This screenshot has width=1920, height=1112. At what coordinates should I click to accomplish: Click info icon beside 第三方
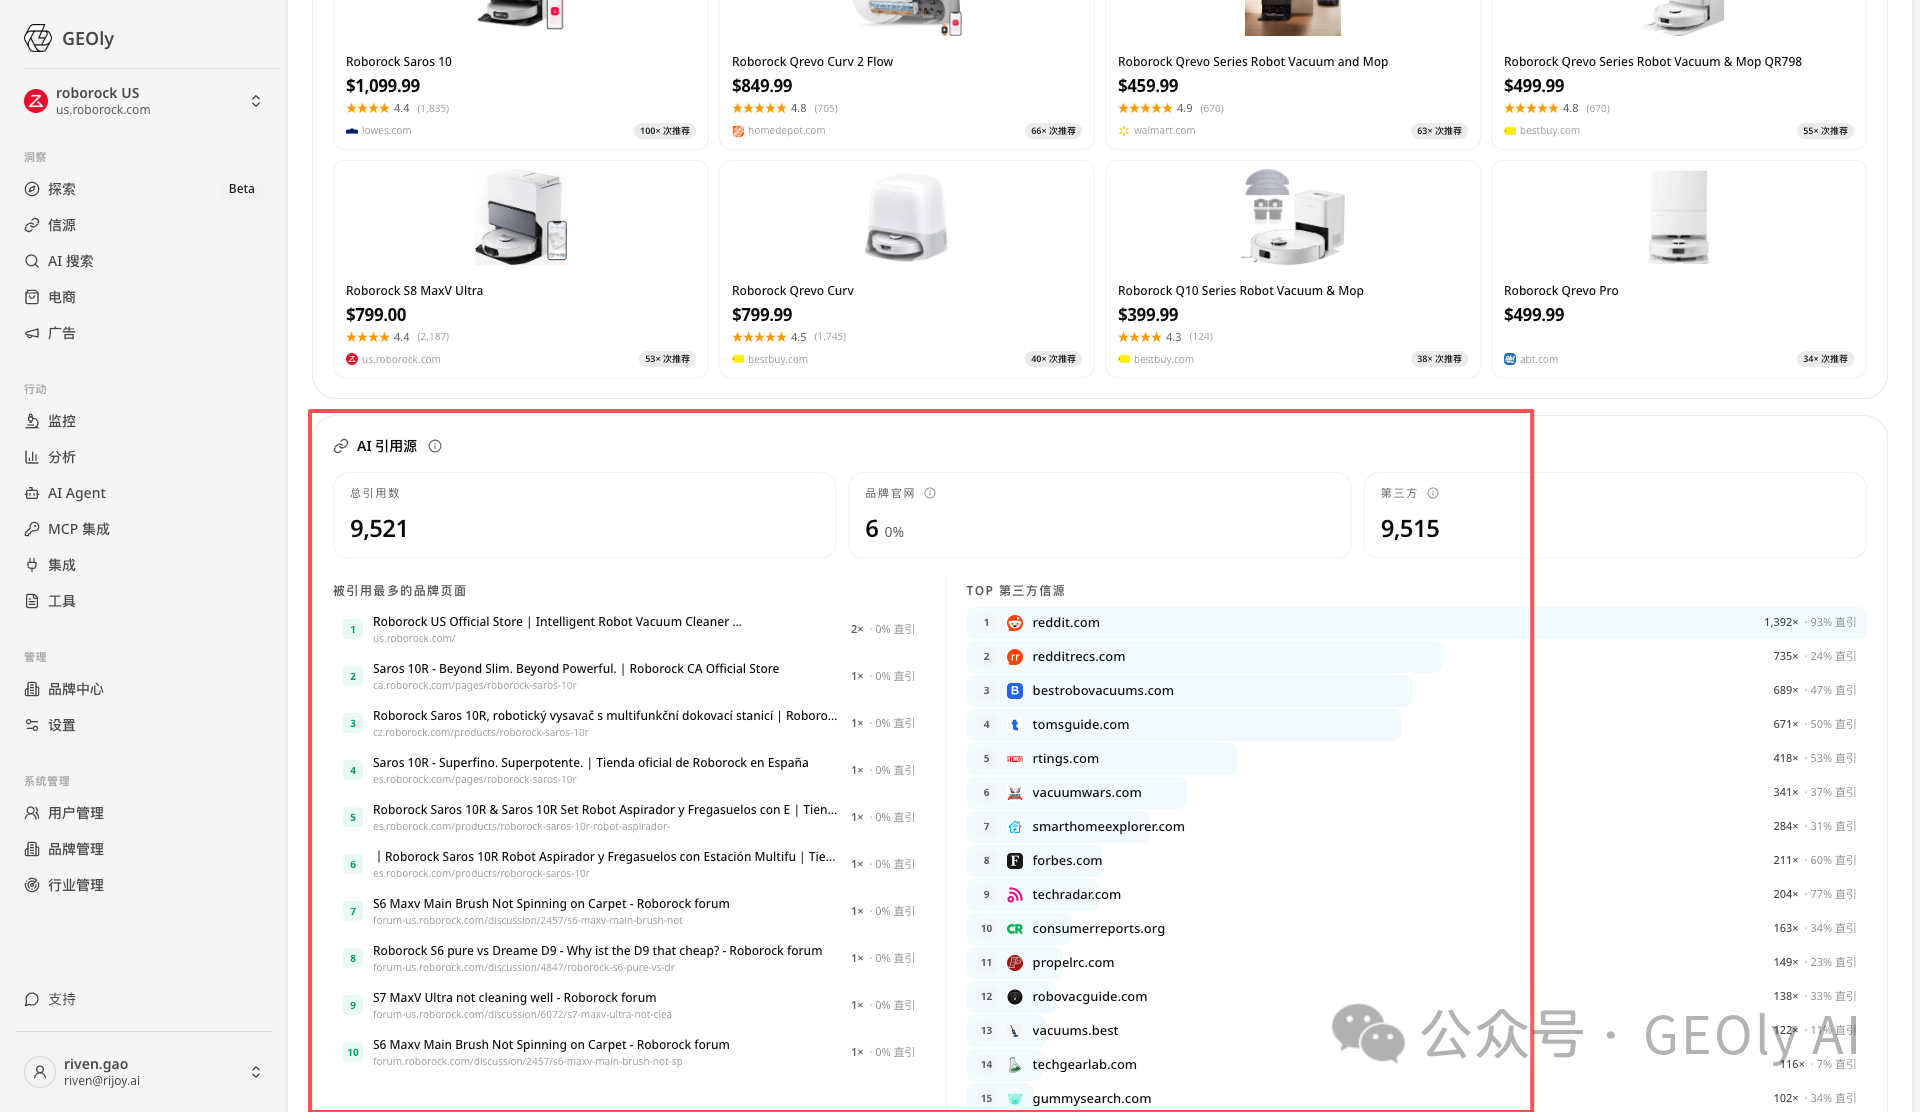point(1433,493)
